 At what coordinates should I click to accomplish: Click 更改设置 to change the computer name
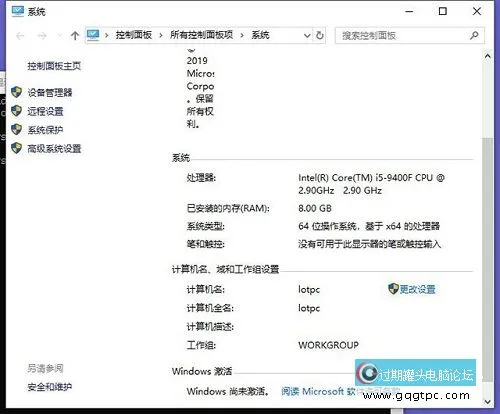tap(417, 289)
